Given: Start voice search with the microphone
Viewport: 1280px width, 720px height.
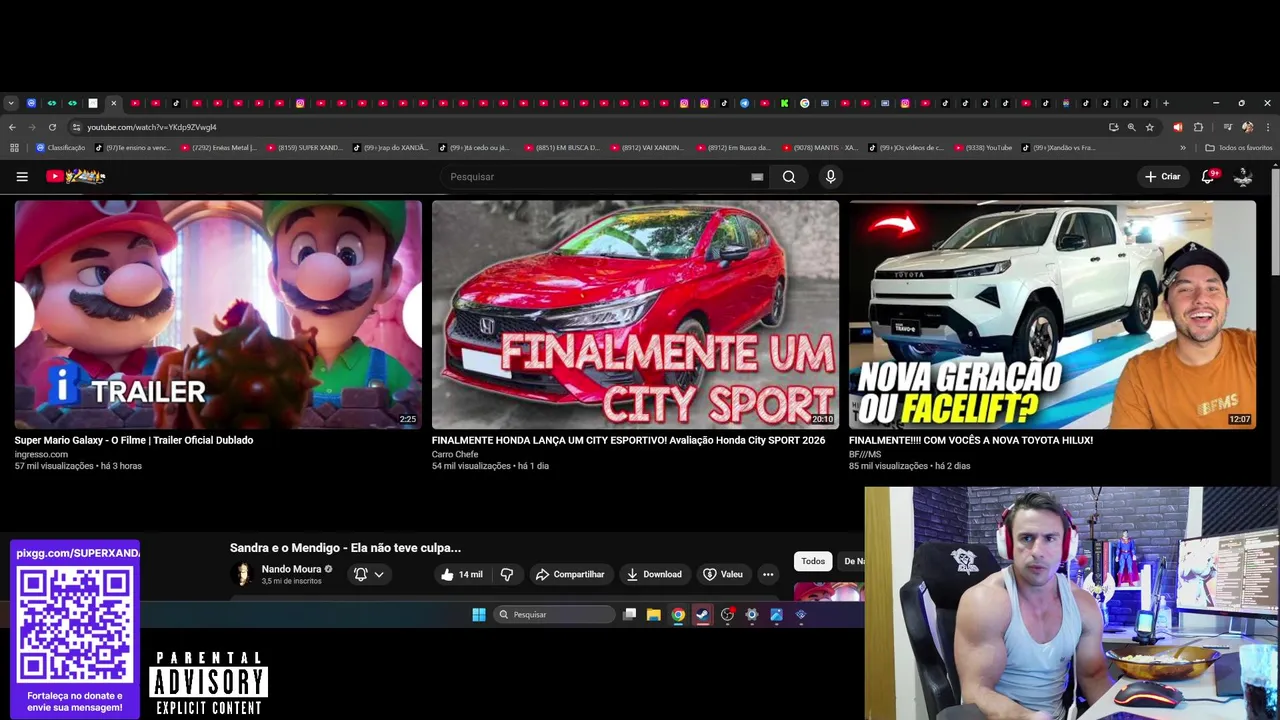Looking at the screenshot, I should click(830, 177).
